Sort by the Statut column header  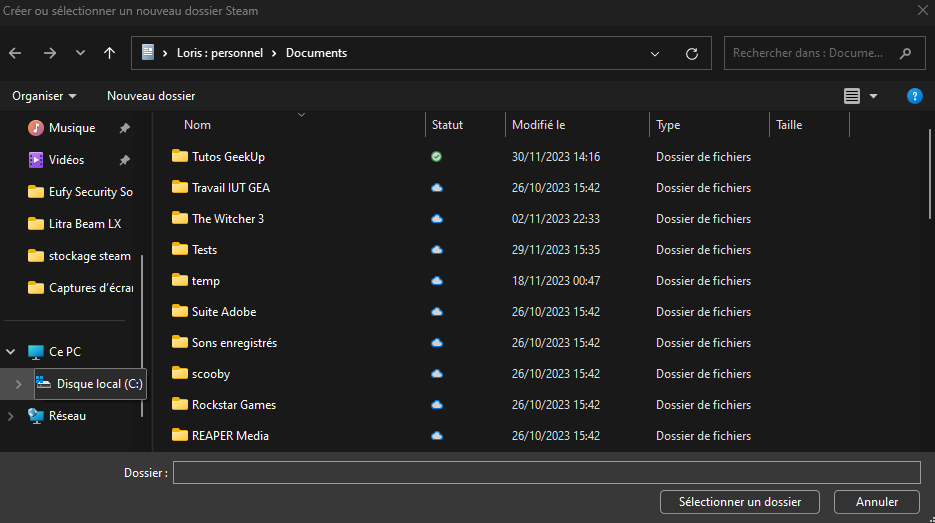tap(447, 125)
